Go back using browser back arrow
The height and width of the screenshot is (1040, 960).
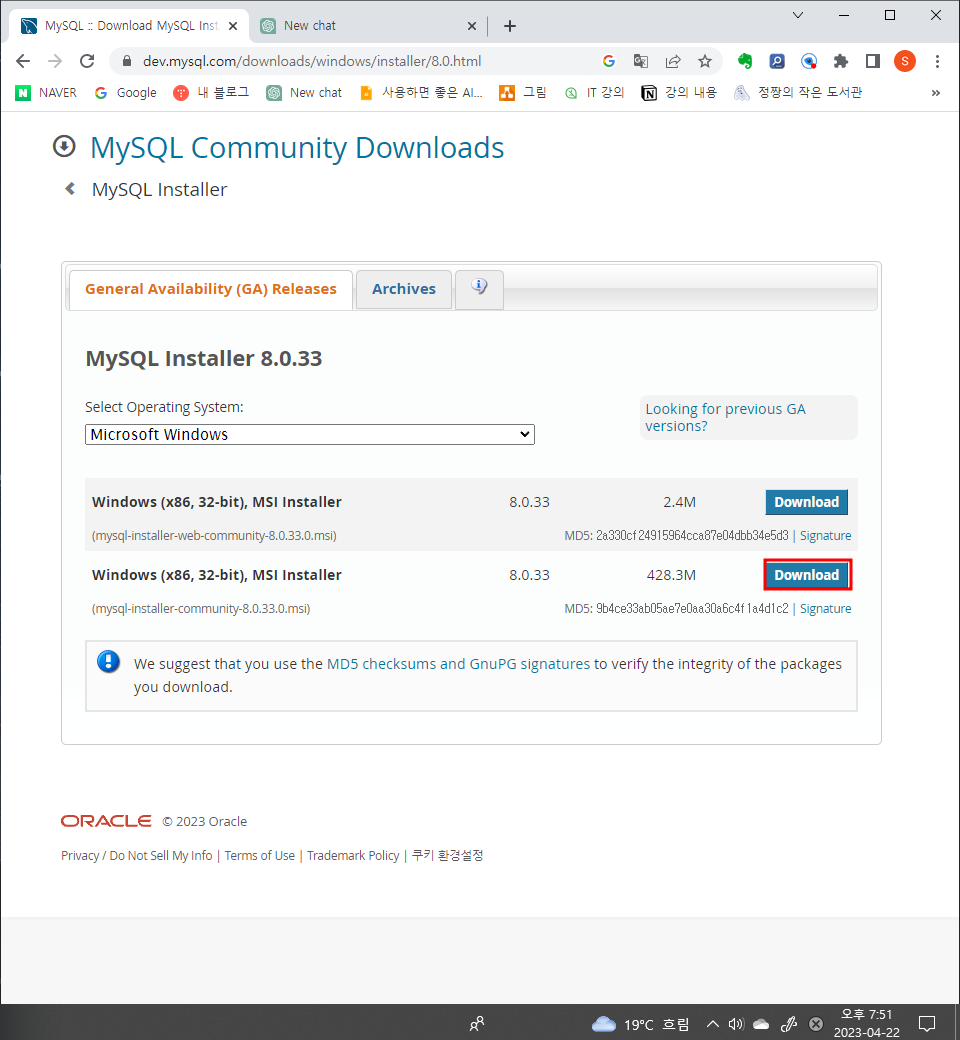[23, 61]
